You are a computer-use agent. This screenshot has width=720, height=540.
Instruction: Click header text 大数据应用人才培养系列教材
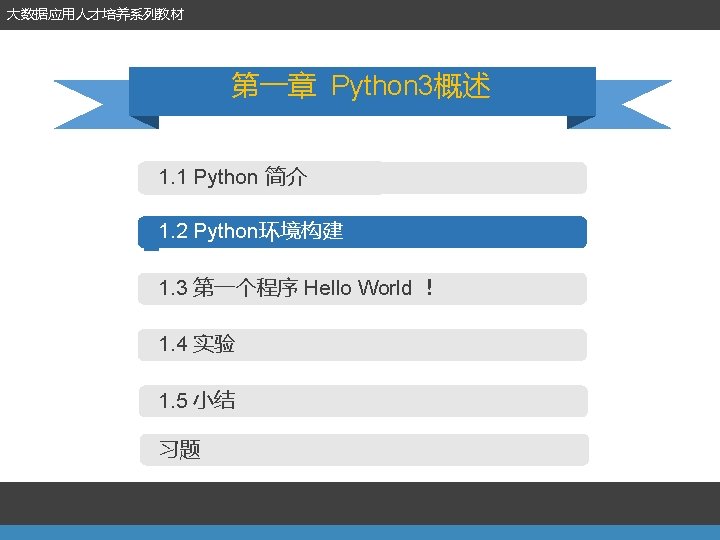pos(95,14)
